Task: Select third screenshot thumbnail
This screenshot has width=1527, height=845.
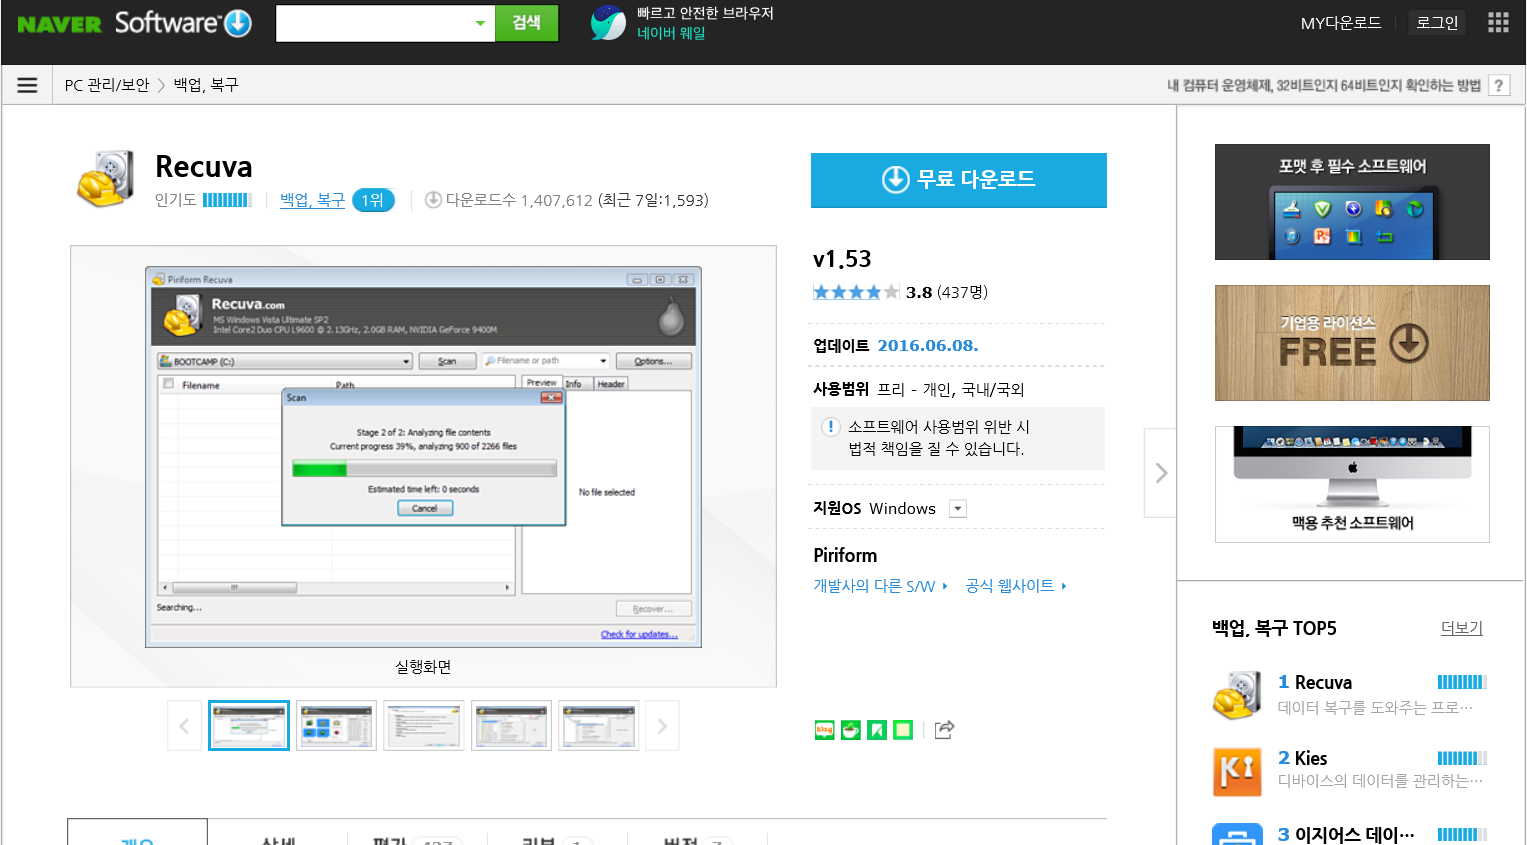Action: click(x=424, y=726)
